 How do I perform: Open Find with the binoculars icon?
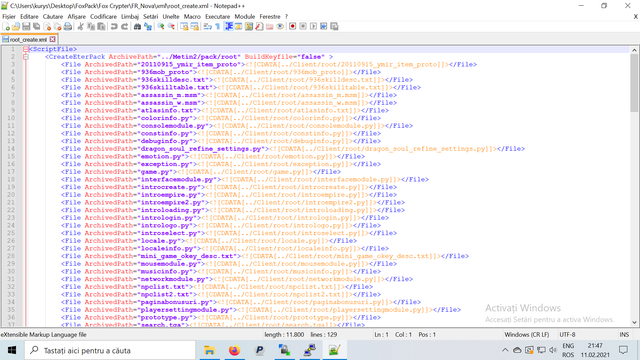(138, 27)
